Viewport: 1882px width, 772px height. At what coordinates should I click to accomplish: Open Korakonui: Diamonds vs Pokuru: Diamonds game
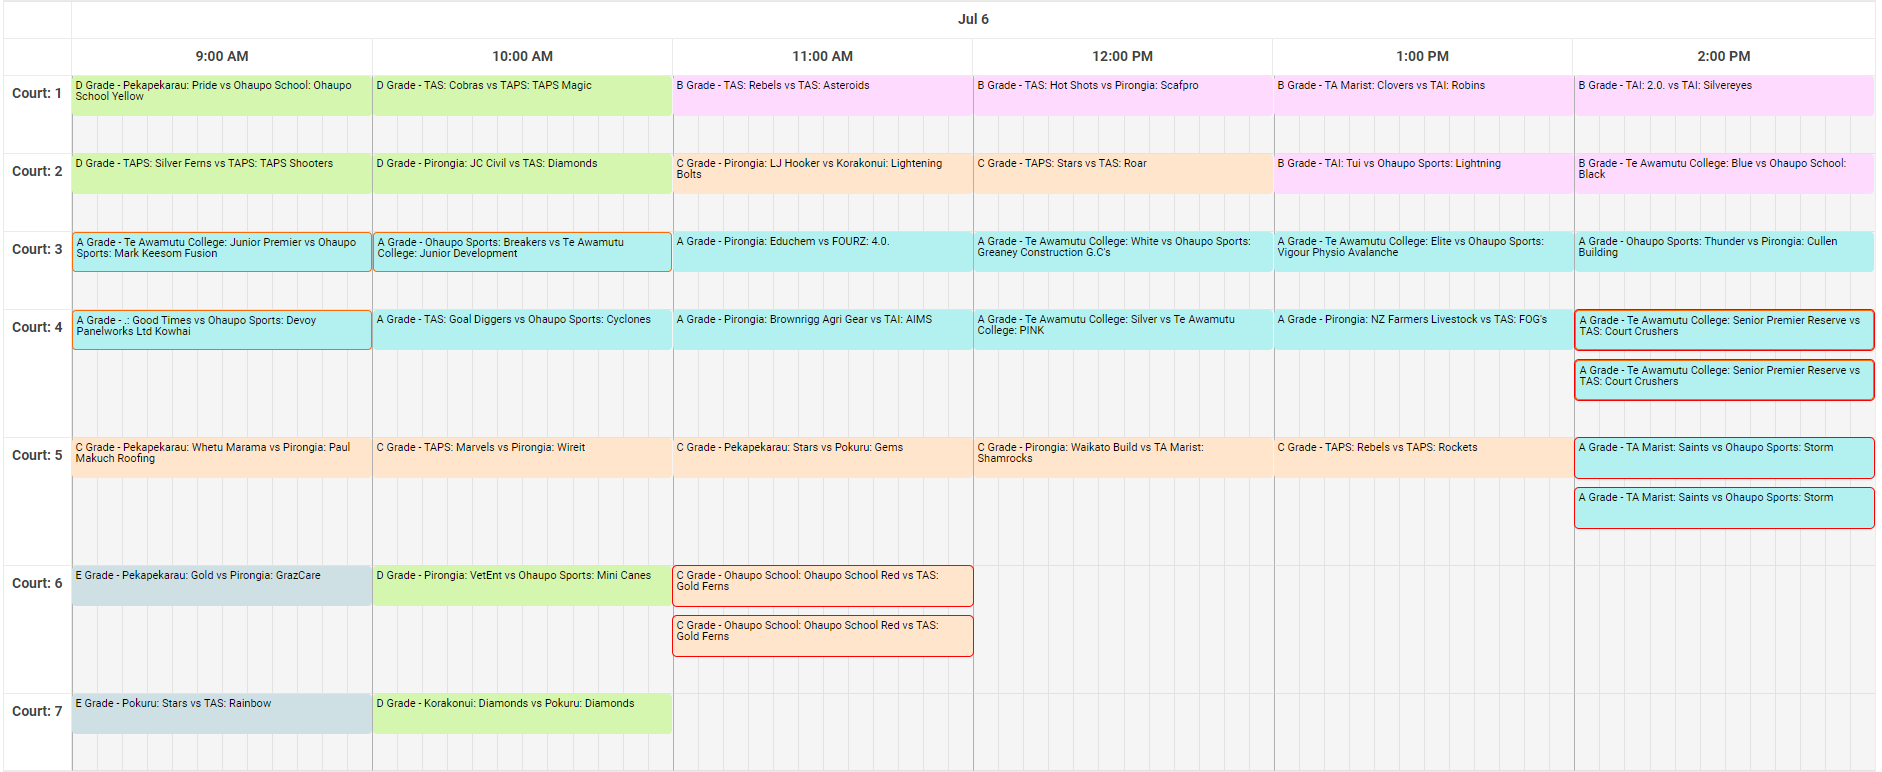(522, 713)
